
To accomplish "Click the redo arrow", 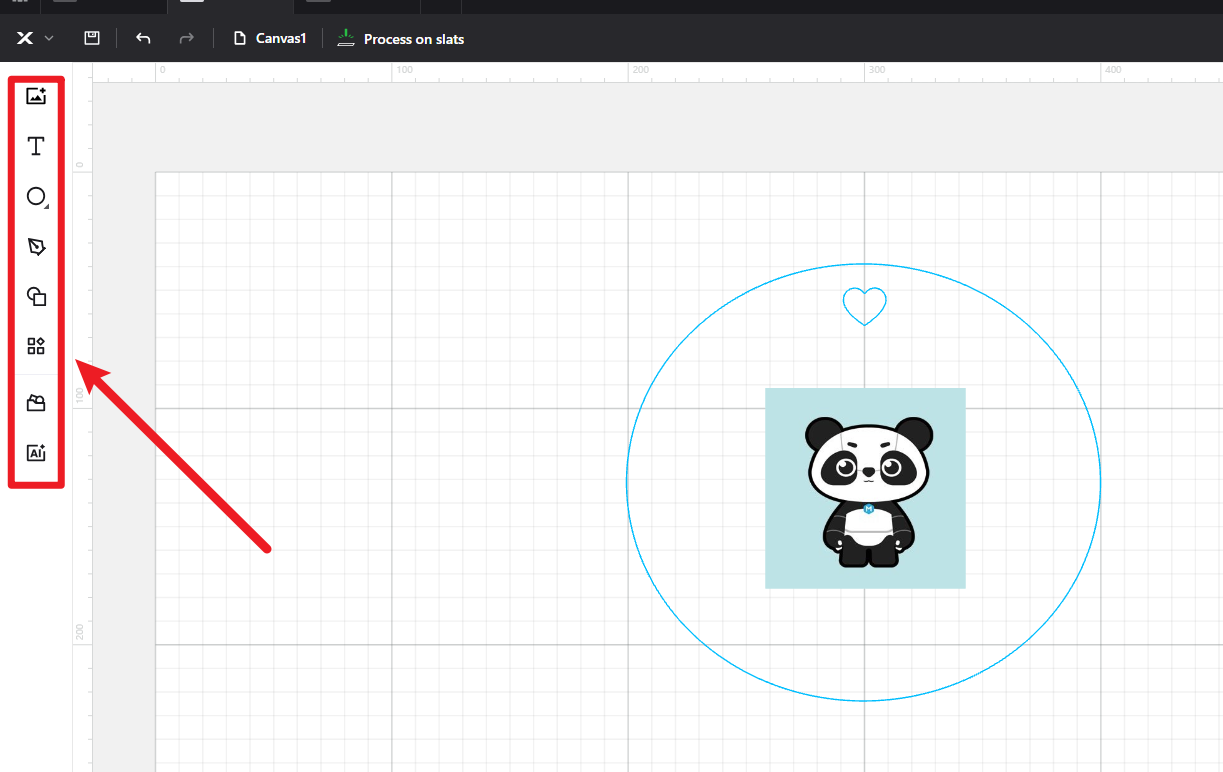I will pos(186,38).
